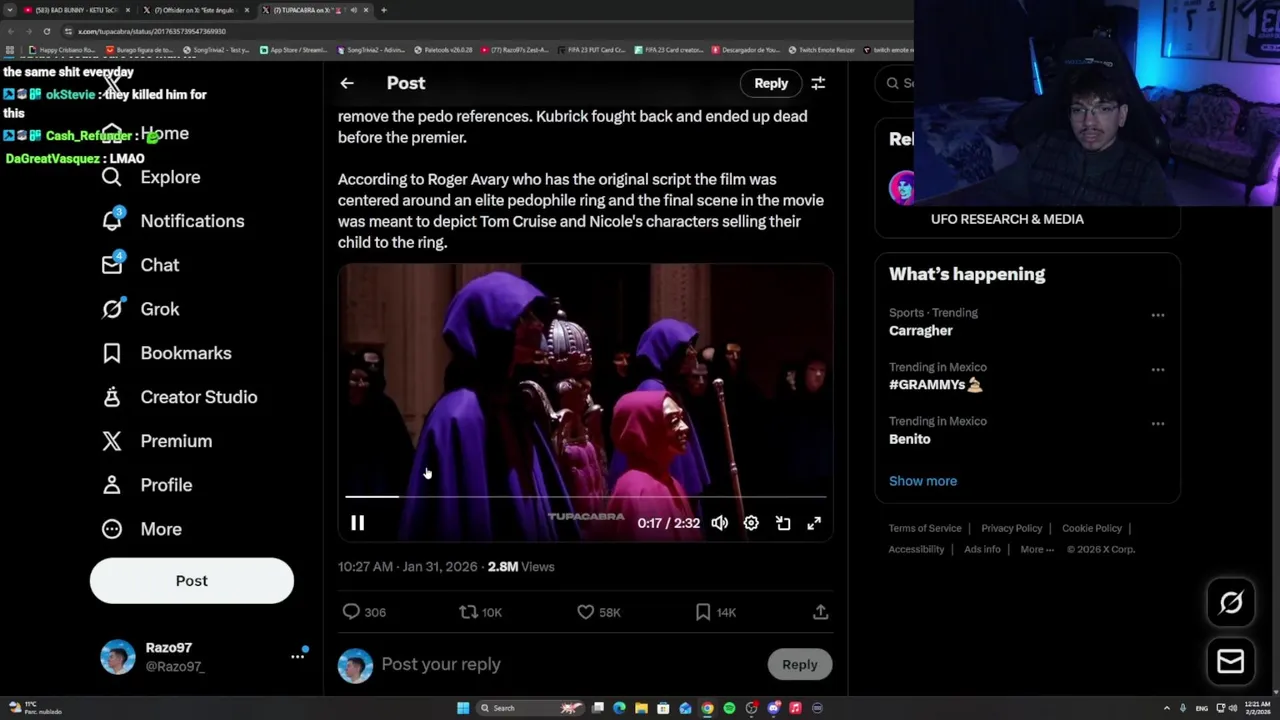Click the white Post compose button
This screenshot has width=1280, height=720.
(x=192, y=581)
